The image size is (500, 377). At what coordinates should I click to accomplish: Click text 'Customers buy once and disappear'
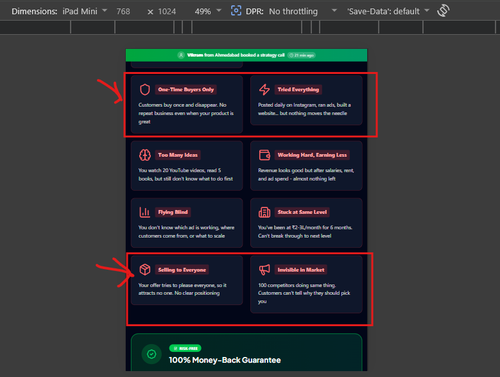click(x=178, y=105)
